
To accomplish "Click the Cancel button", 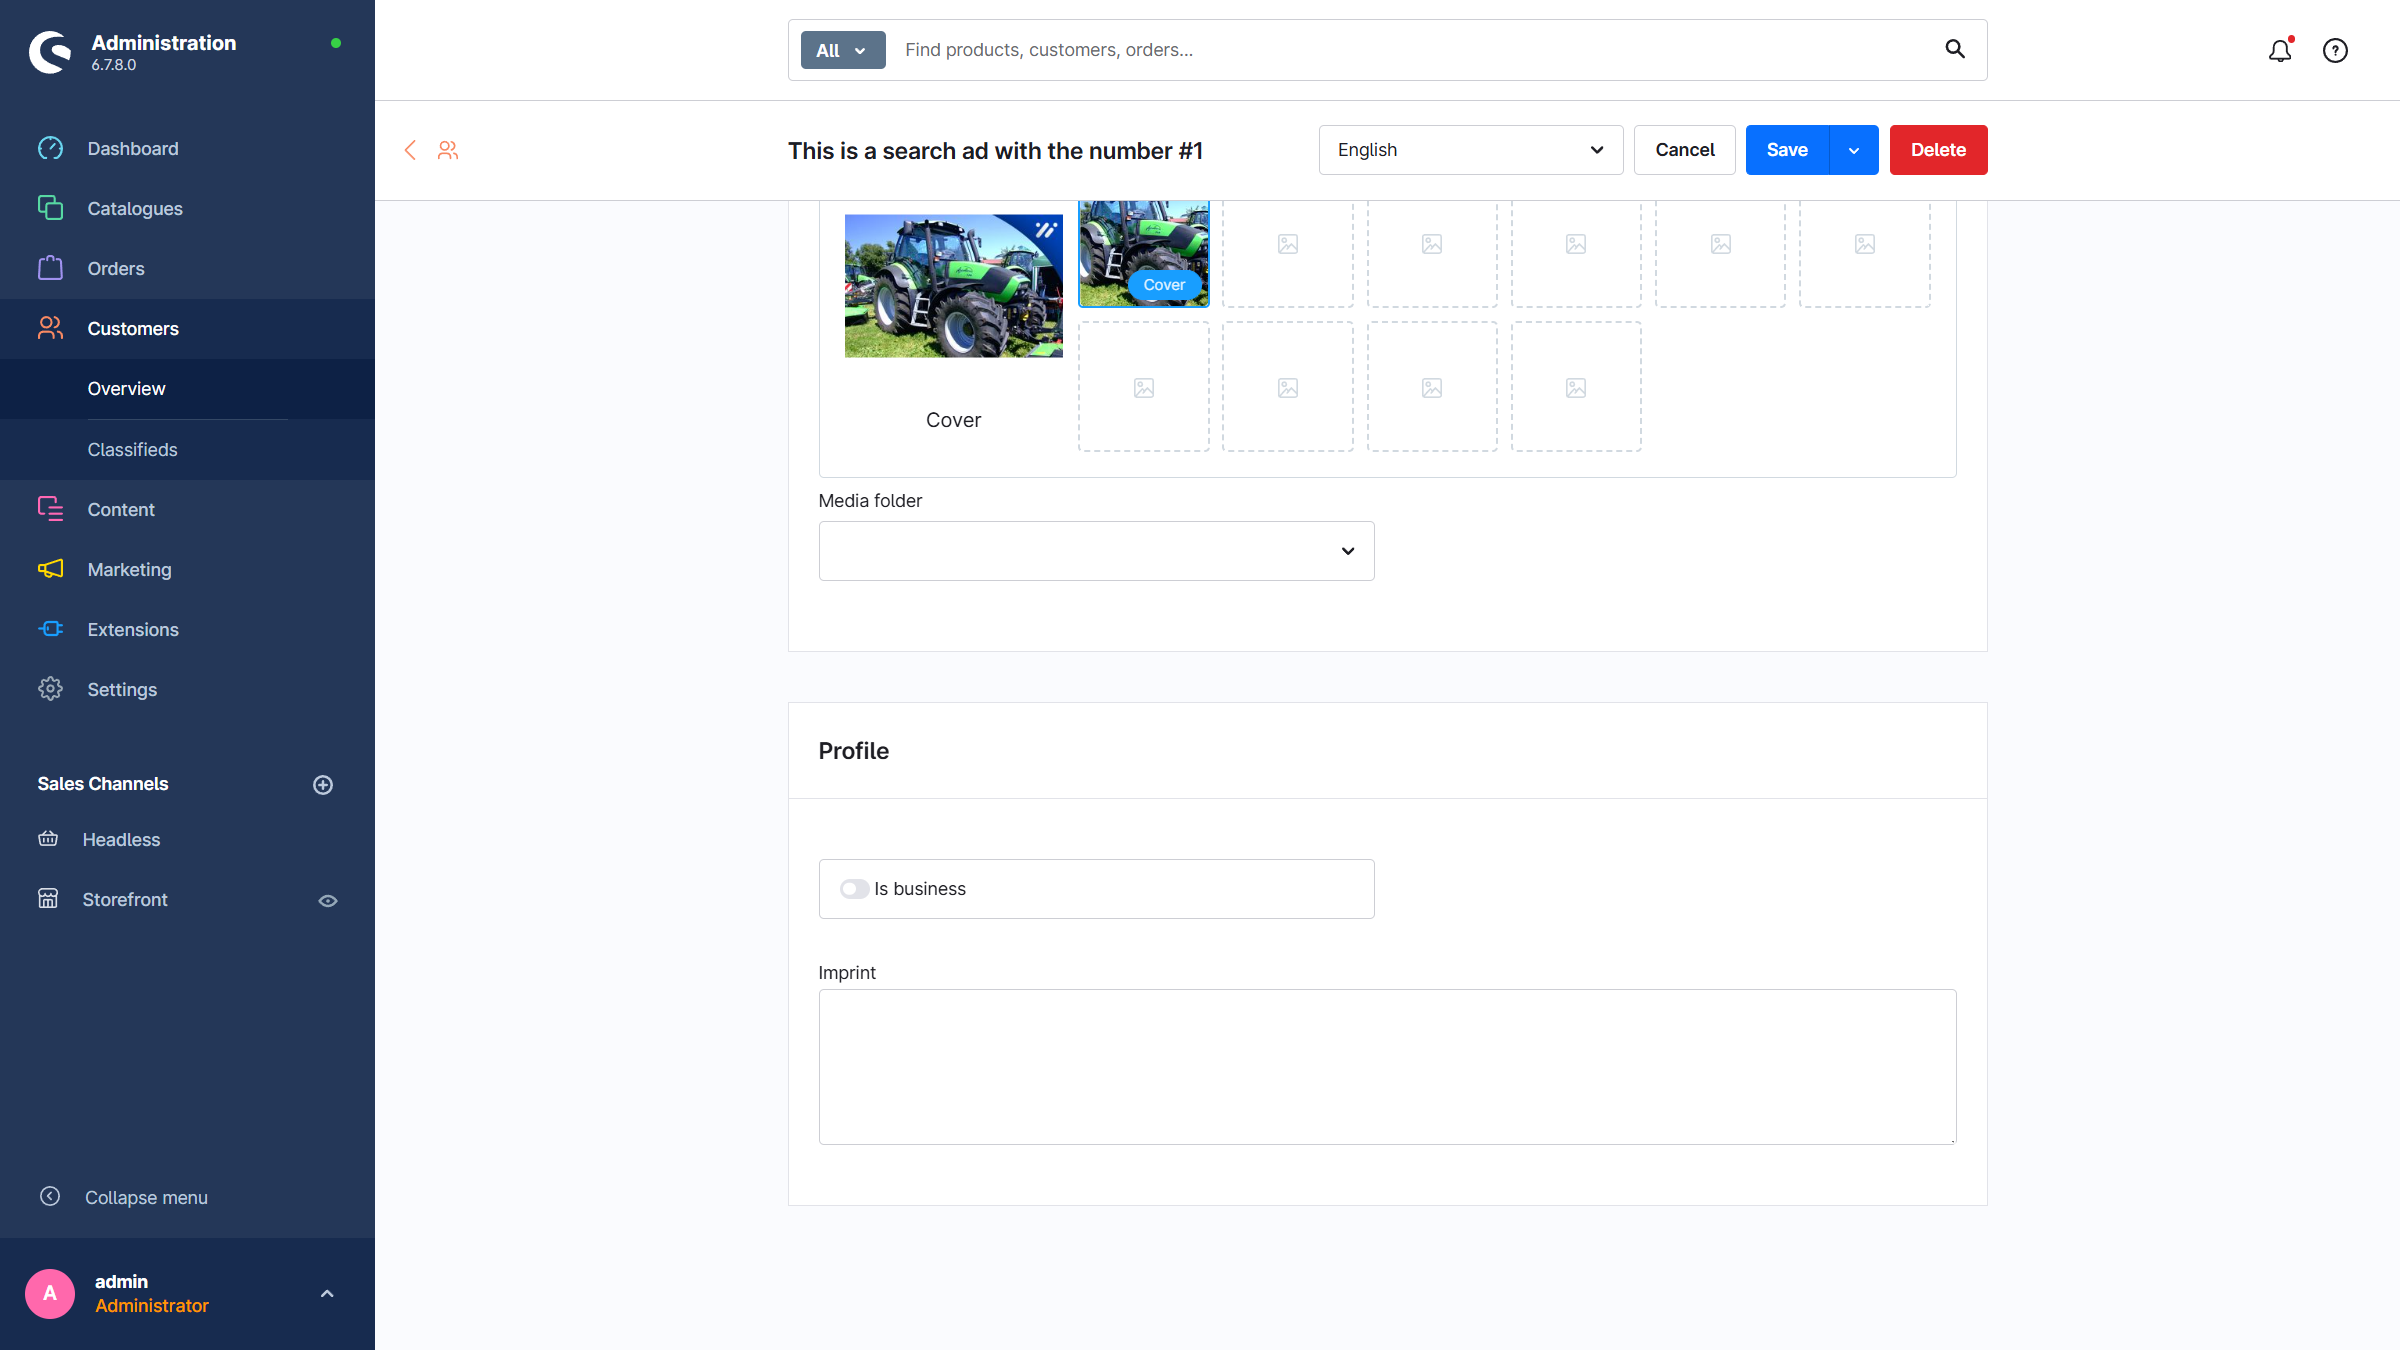I will tap(1684, 150).
